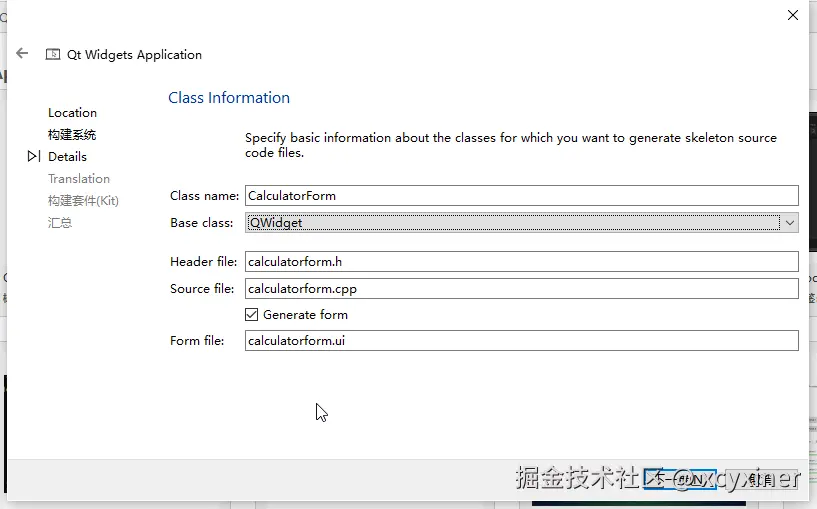
Task: Click the Header file label
Action: (x=203, y=262)
